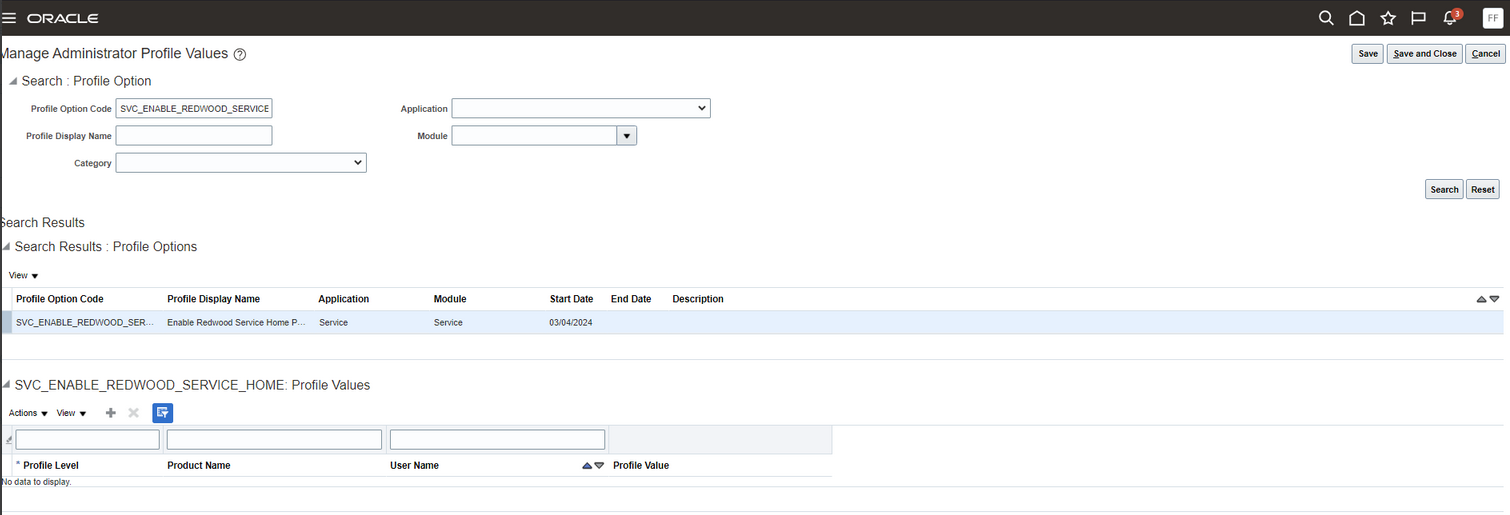Click the User Name filter box
1510x515 pixels.
pyautogui.click(x=498, y=439)
